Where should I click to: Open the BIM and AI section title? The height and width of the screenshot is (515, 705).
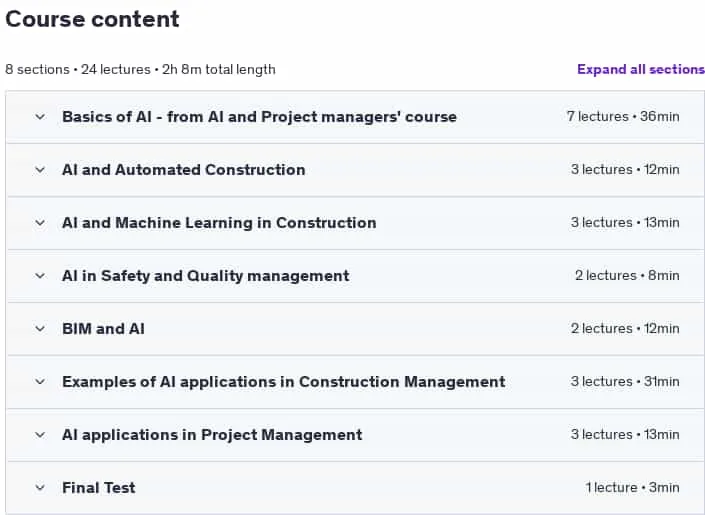pos(103,329)
